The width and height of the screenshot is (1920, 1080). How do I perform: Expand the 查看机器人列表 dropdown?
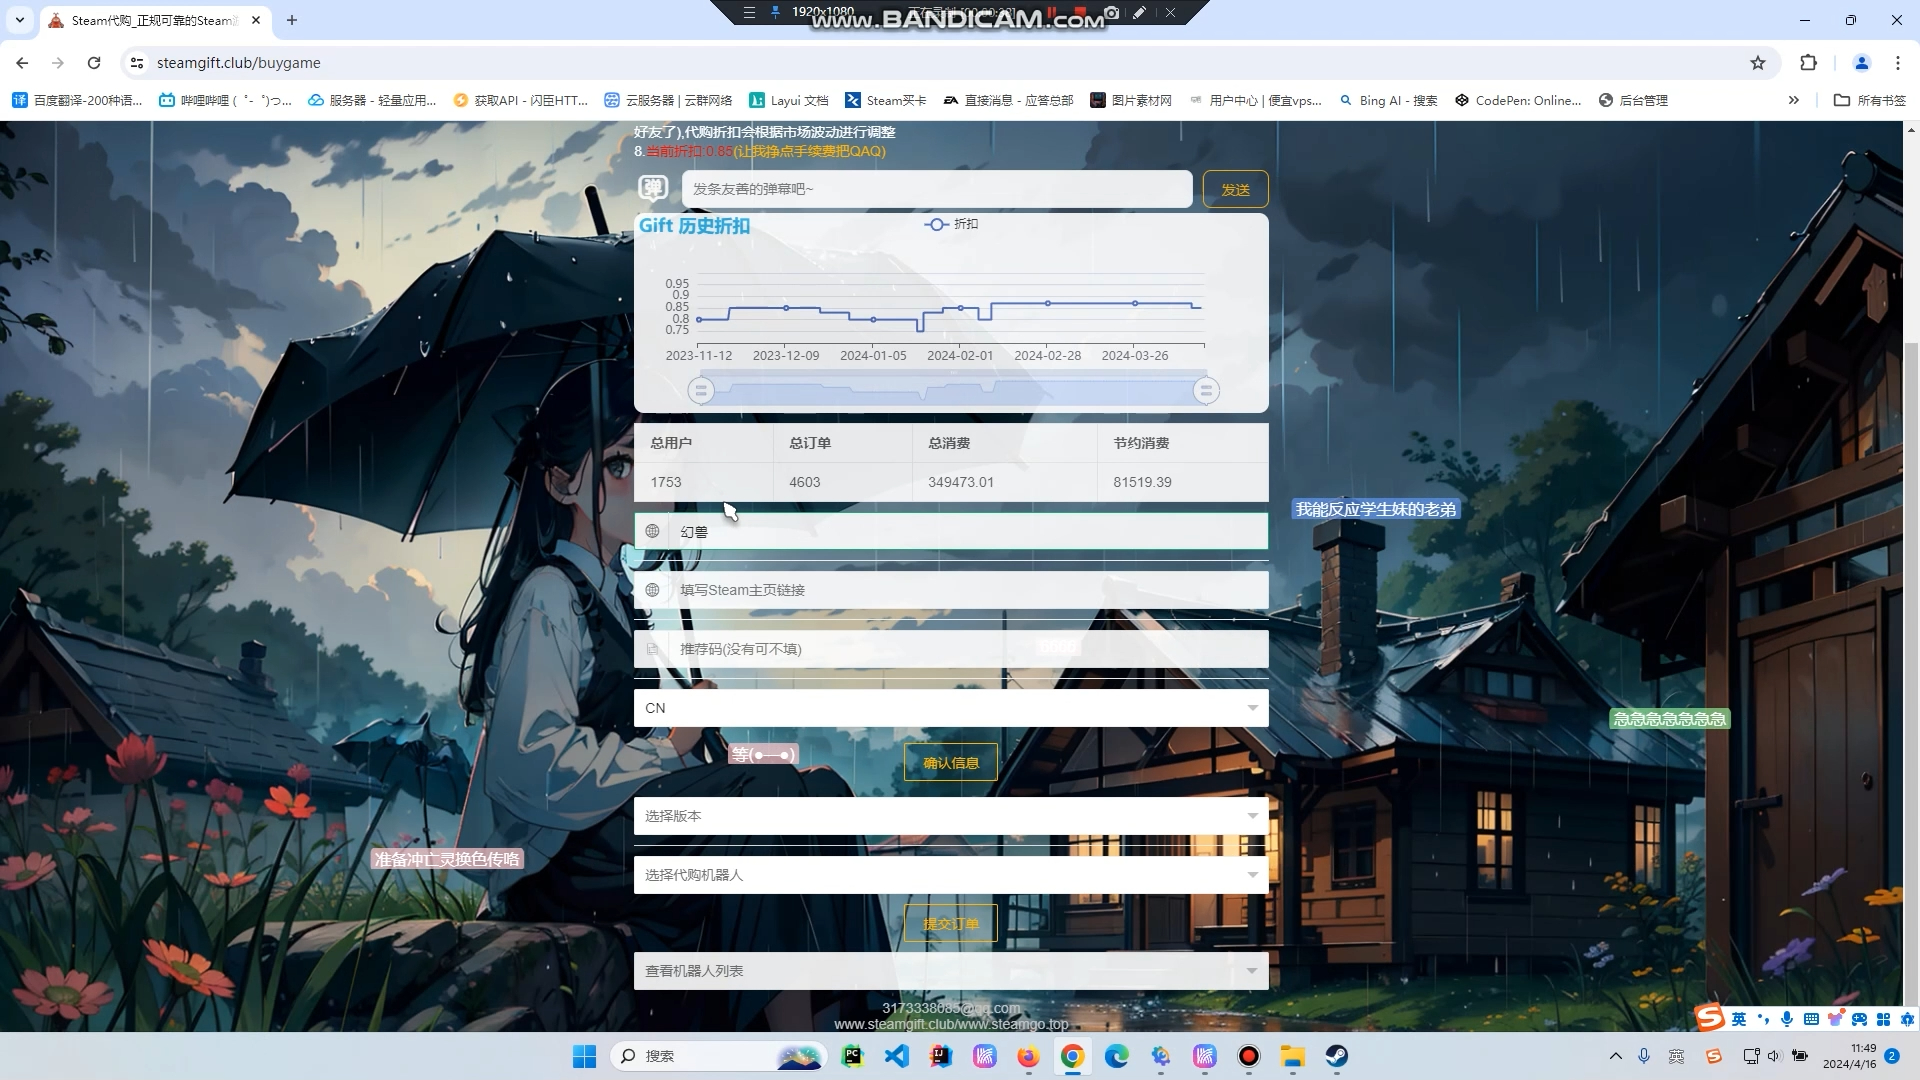tap(951, 971)
